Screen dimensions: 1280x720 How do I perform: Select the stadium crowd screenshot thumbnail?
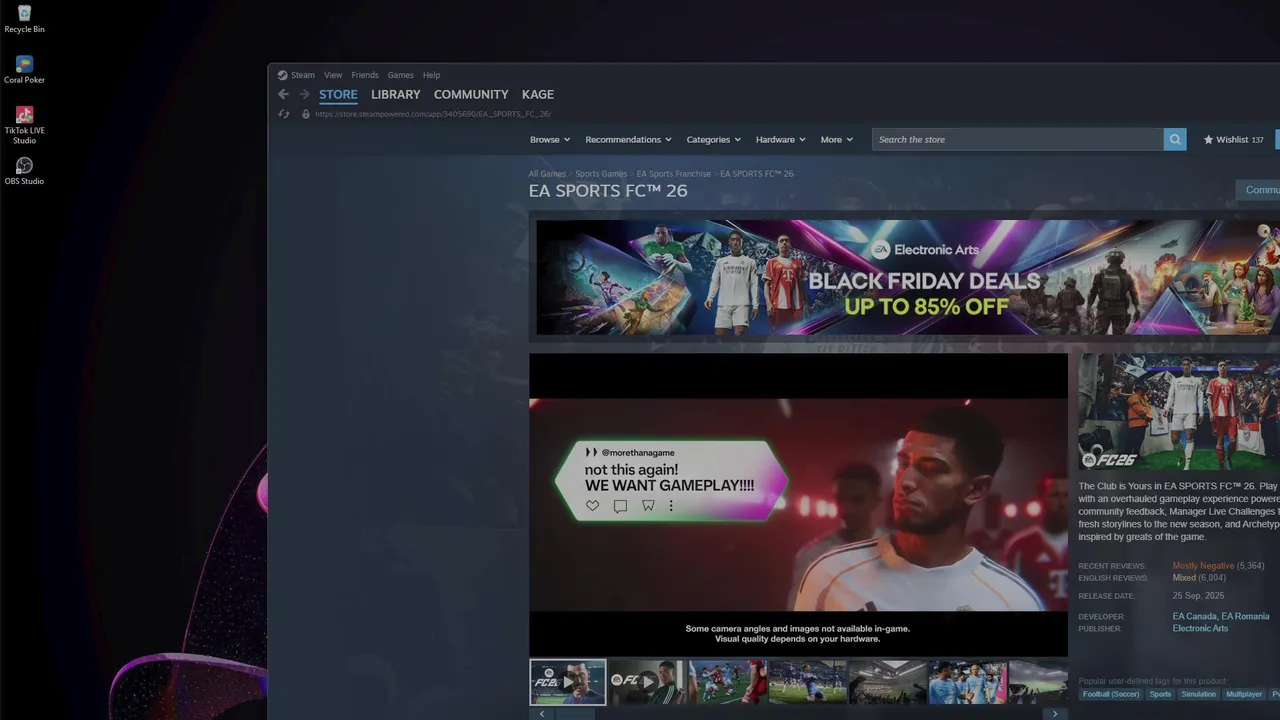coord(888,682)
